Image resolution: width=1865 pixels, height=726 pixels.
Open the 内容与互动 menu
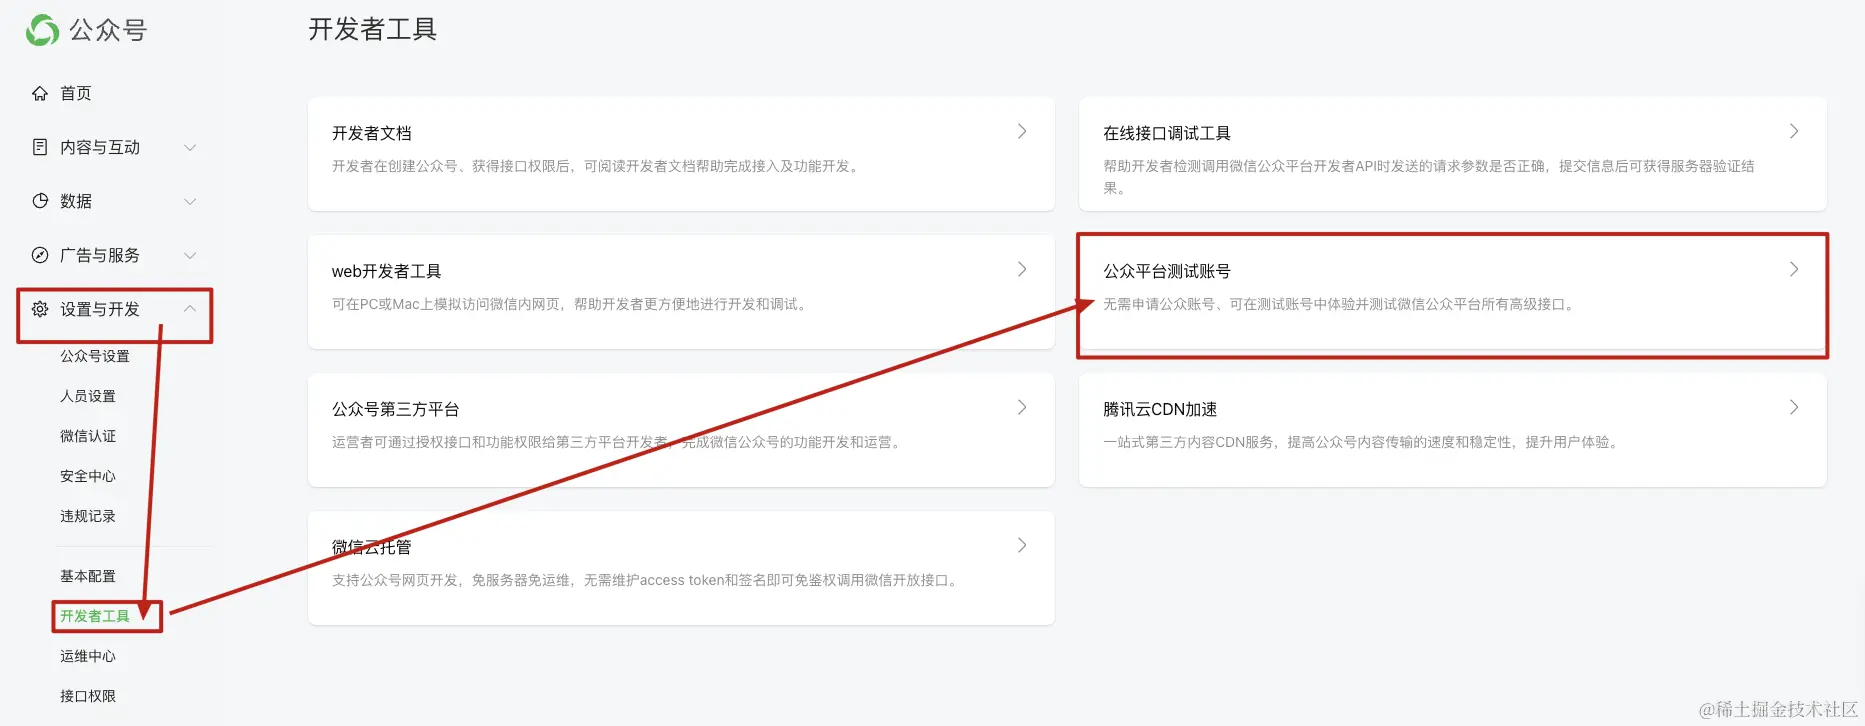[100, 147]
